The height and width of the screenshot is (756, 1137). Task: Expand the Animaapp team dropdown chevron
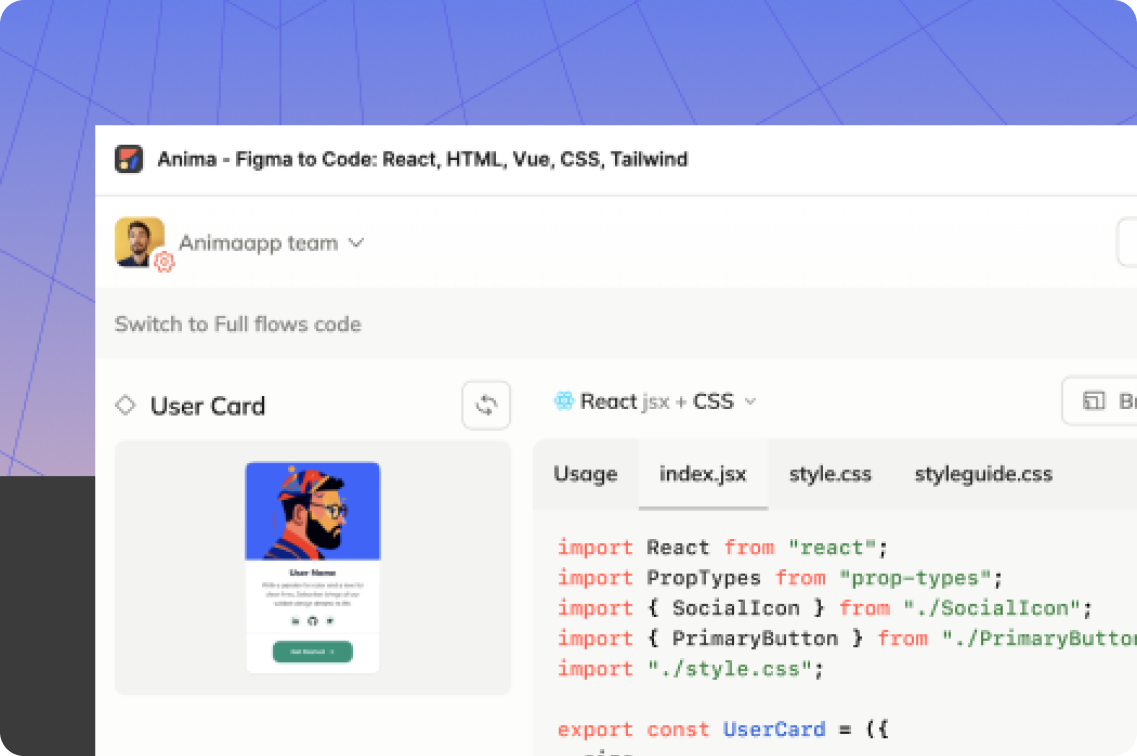click(x=355, y=243)
